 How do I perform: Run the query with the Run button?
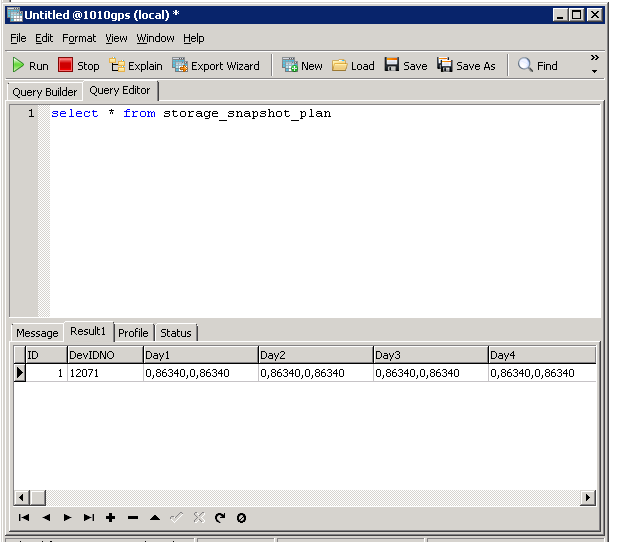pos(30,65)
